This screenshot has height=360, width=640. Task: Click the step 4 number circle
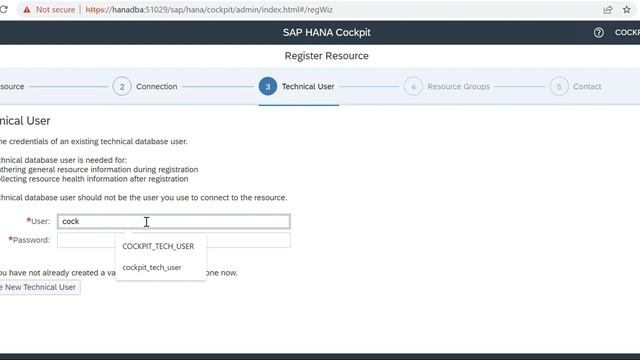[413, 87]
